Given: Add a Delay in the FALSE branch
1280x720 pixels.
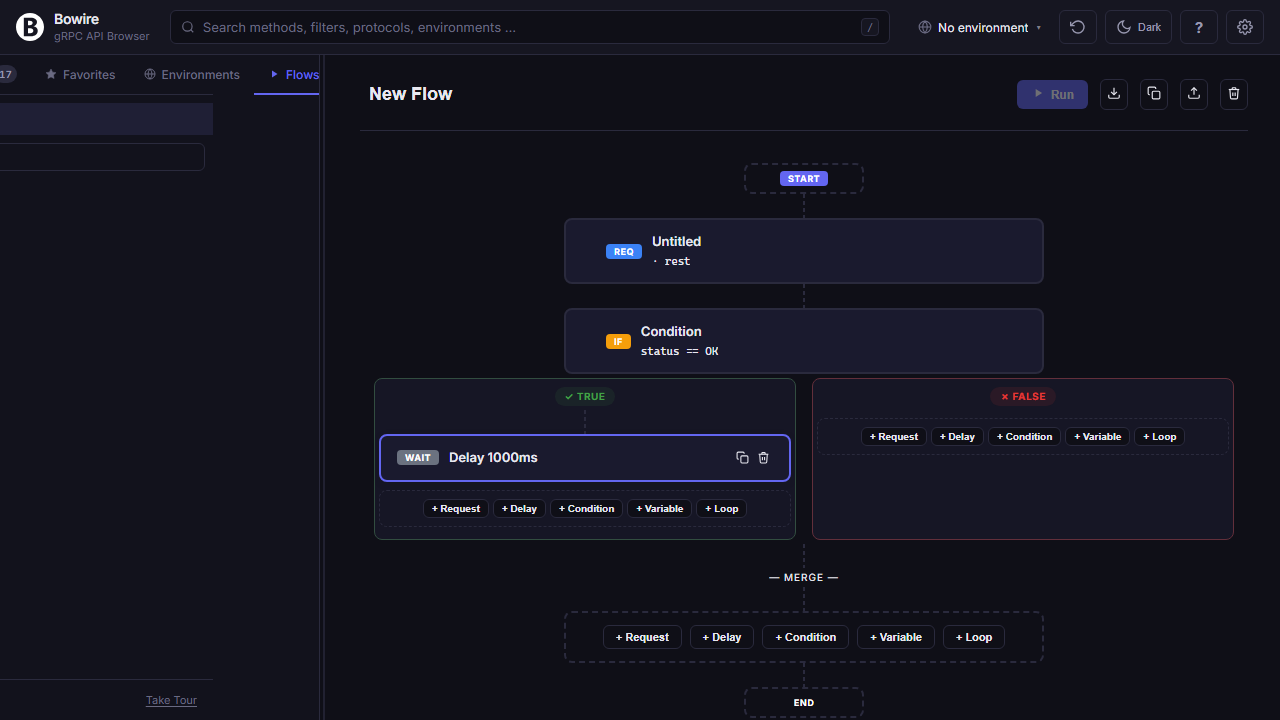Looking at the screenshot, I should [x=957, y=437].
